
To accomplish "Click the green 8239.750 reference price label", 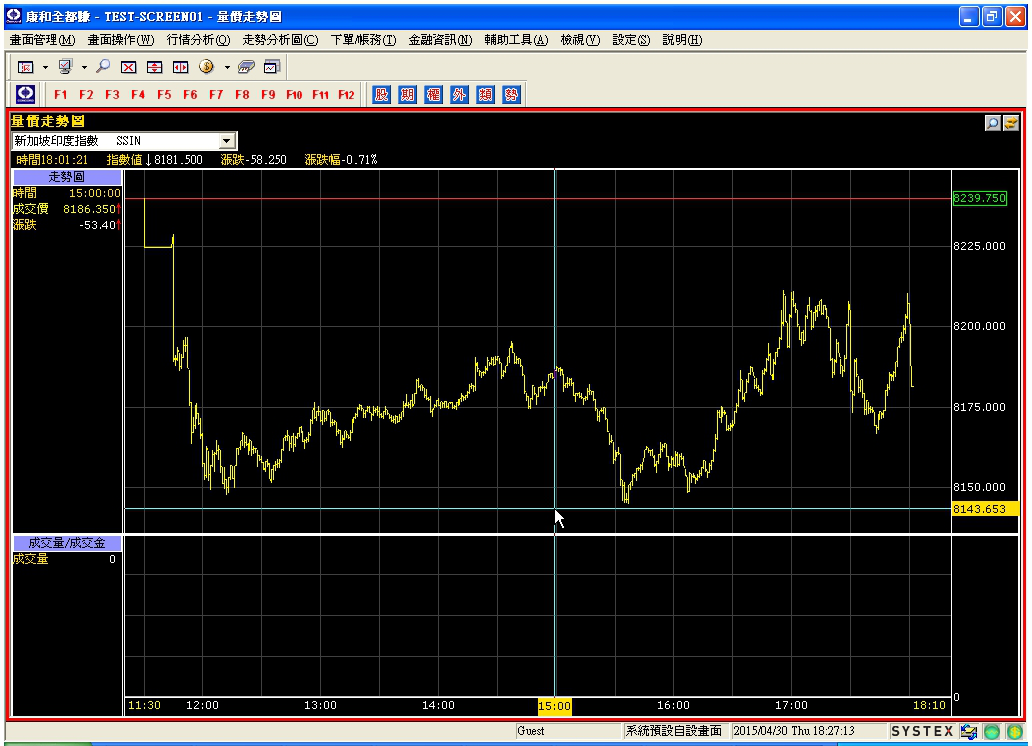I will pos(980,198).
